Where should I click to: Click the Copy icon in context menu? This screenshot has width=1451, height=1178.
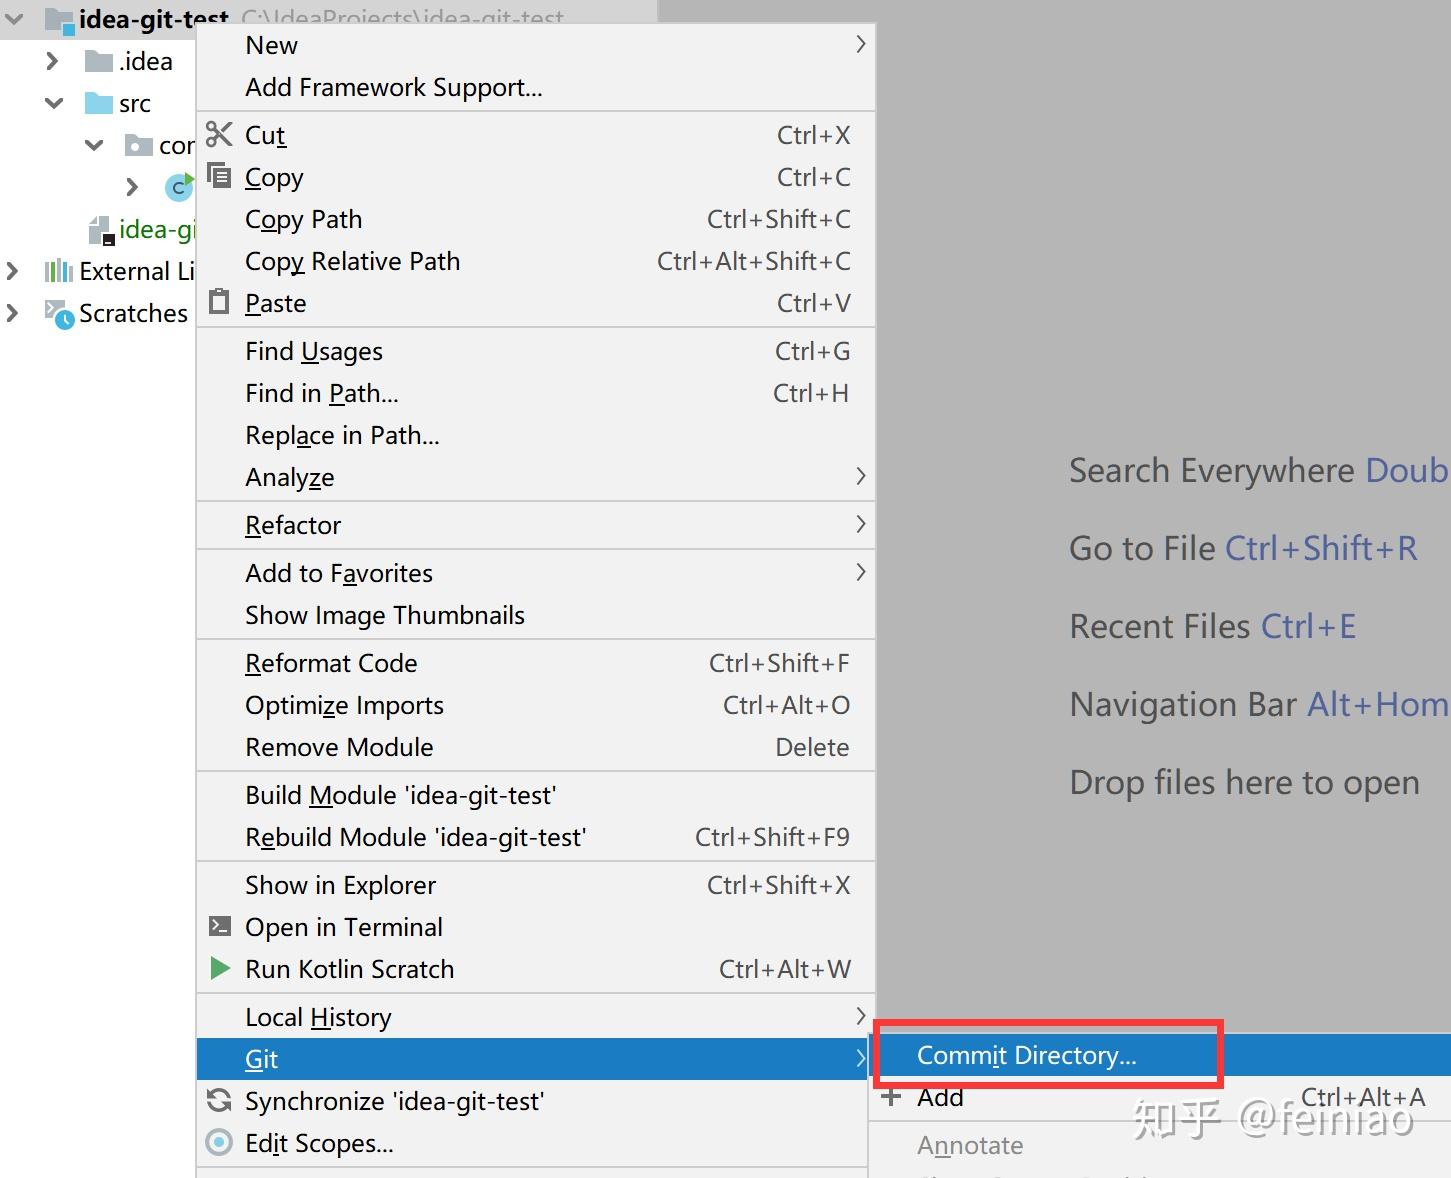[x=219, y=176]
